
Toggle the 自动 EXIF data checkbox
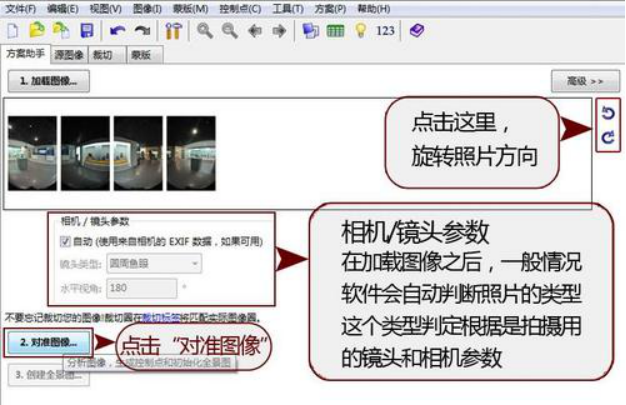click(x=66, y=241)
